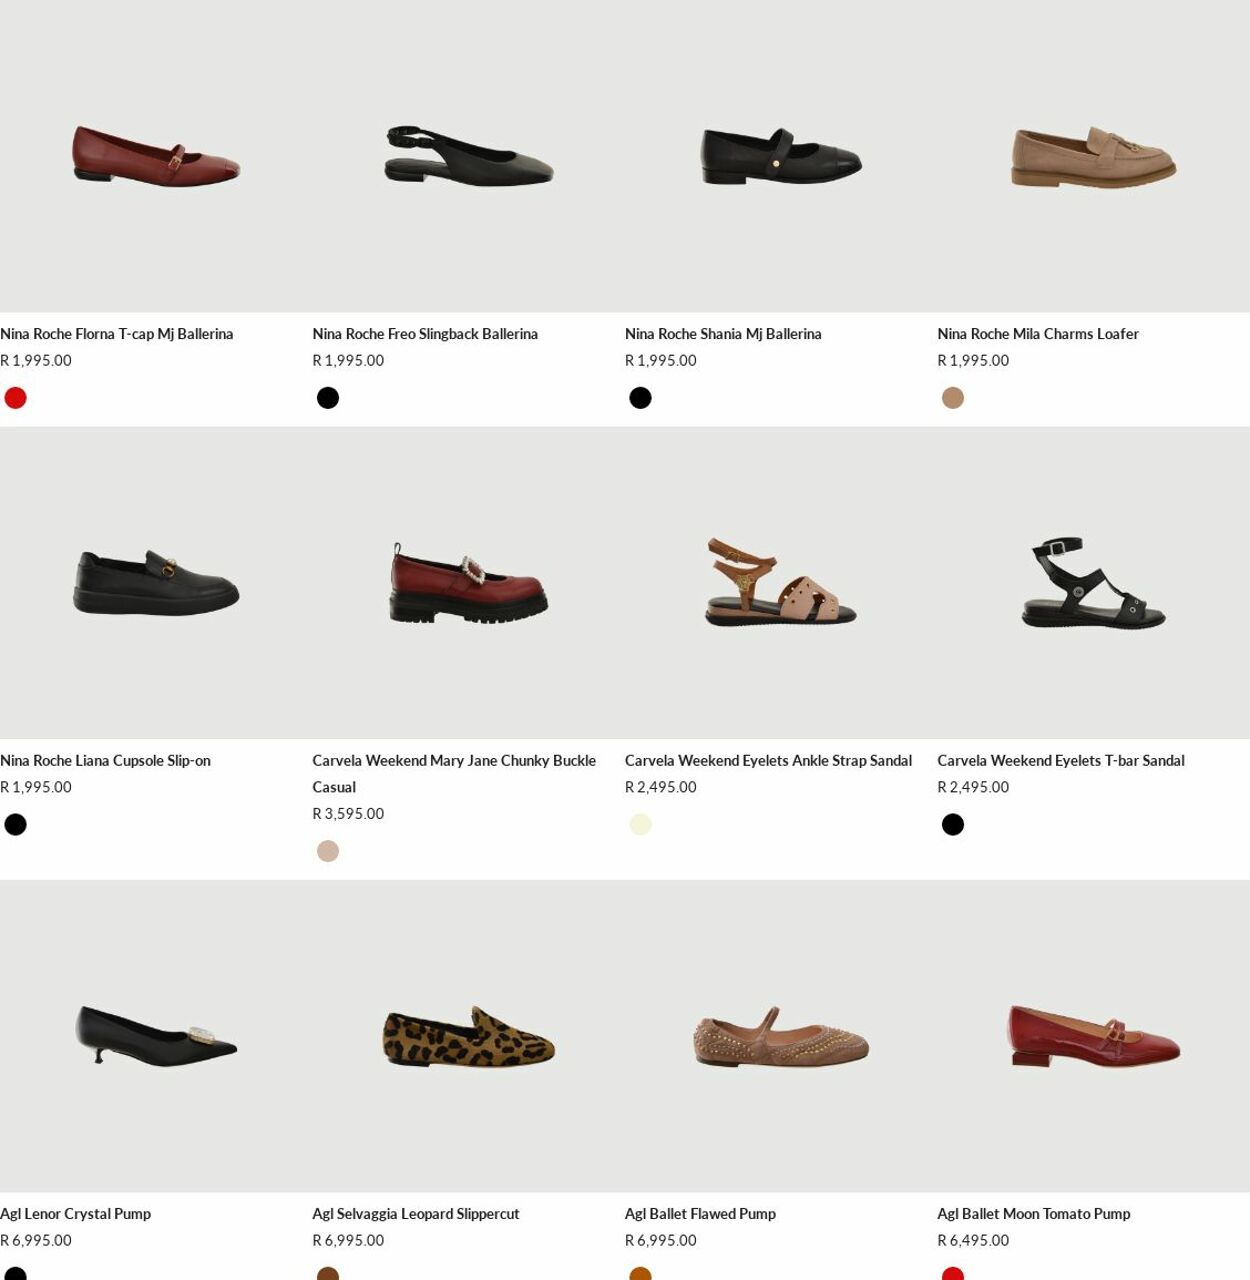1250x1280 pixels.
Task: Select black swatch for Agl Lenor Crystal Pump
Action: click(16, 1274)
